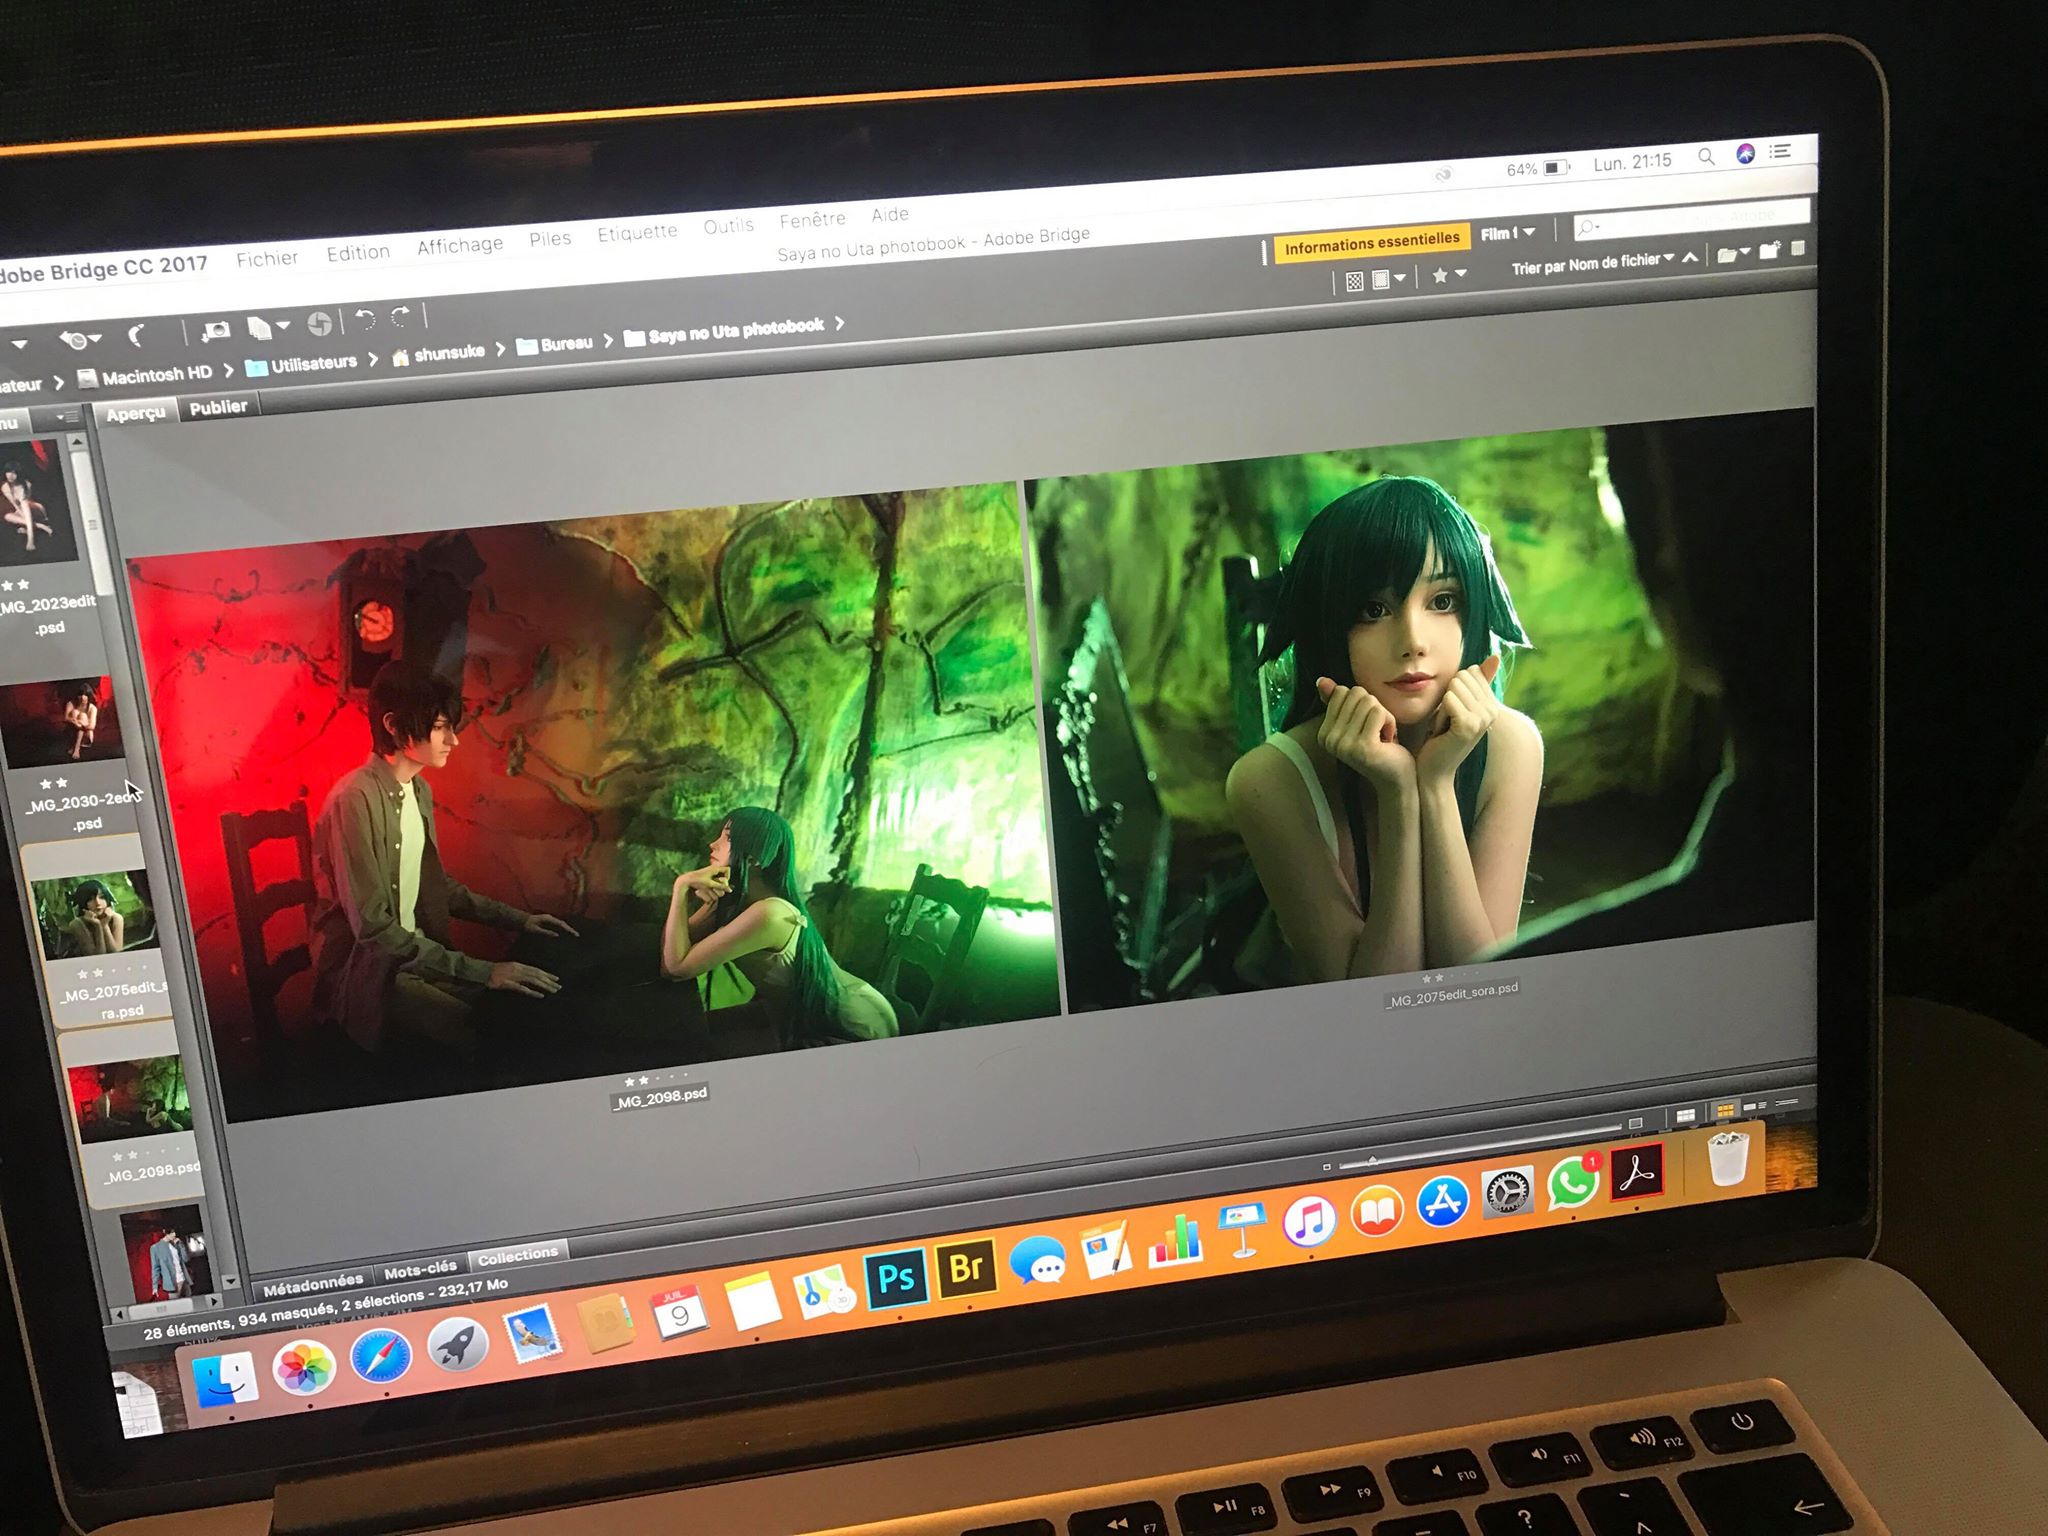Viewport: 2048px width, 1536px height.
Task: Click the boomerang return-to-app icon
Action: tap(136, 335)
